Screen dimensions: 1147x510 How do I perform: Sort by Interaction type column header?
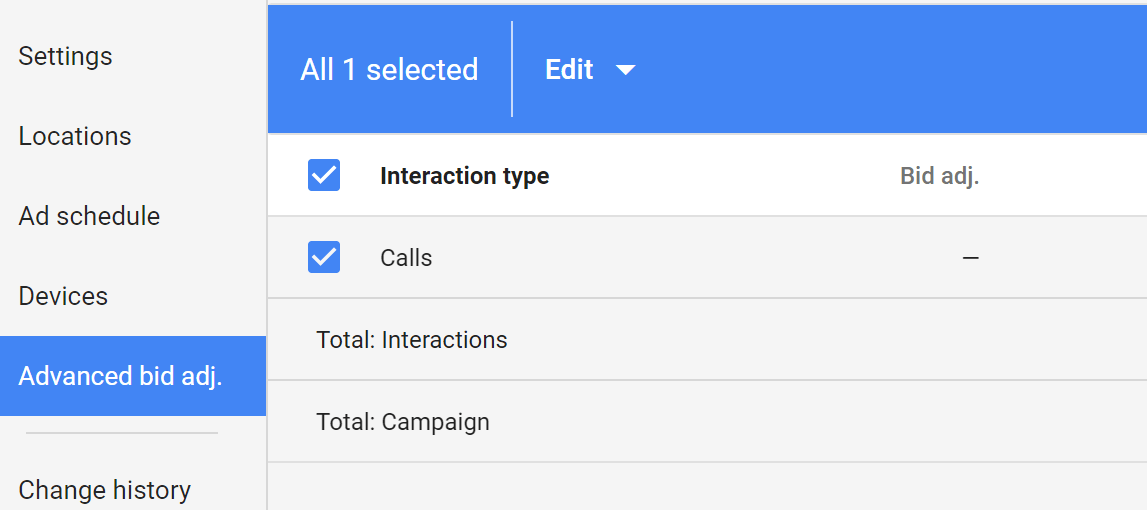click(x=464, y=176)
